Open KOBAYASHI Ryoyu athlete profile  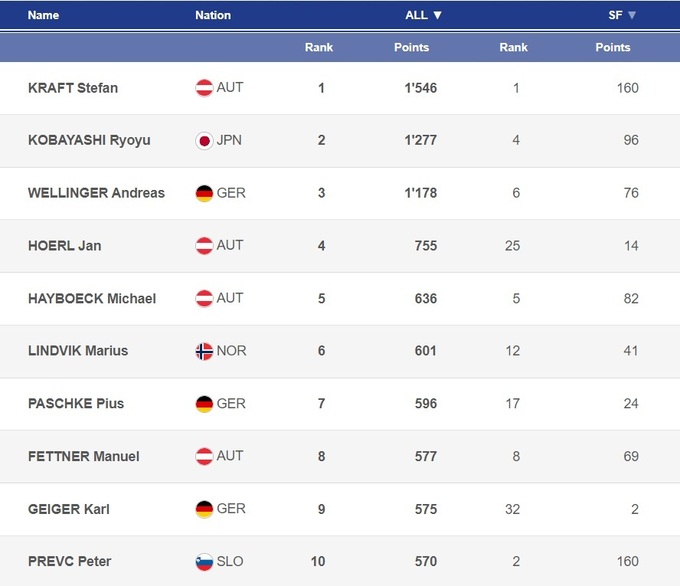89,141
